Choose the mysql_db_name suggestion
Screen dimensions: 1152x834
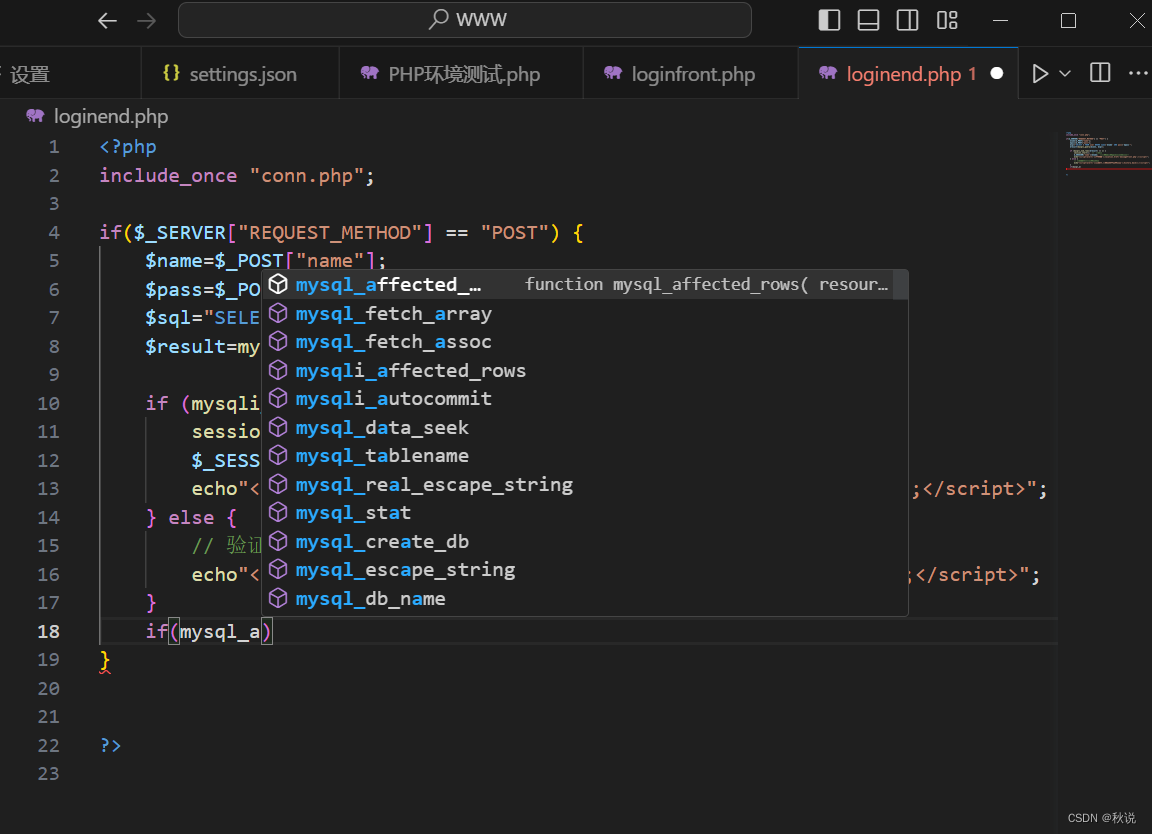(585, 599)
